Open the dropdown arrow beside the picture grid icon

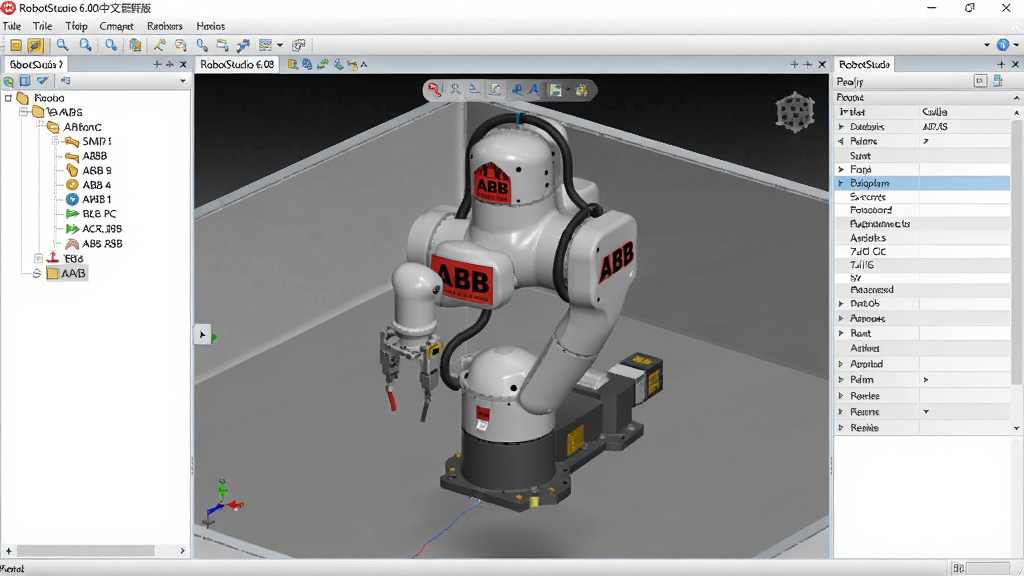280,45
